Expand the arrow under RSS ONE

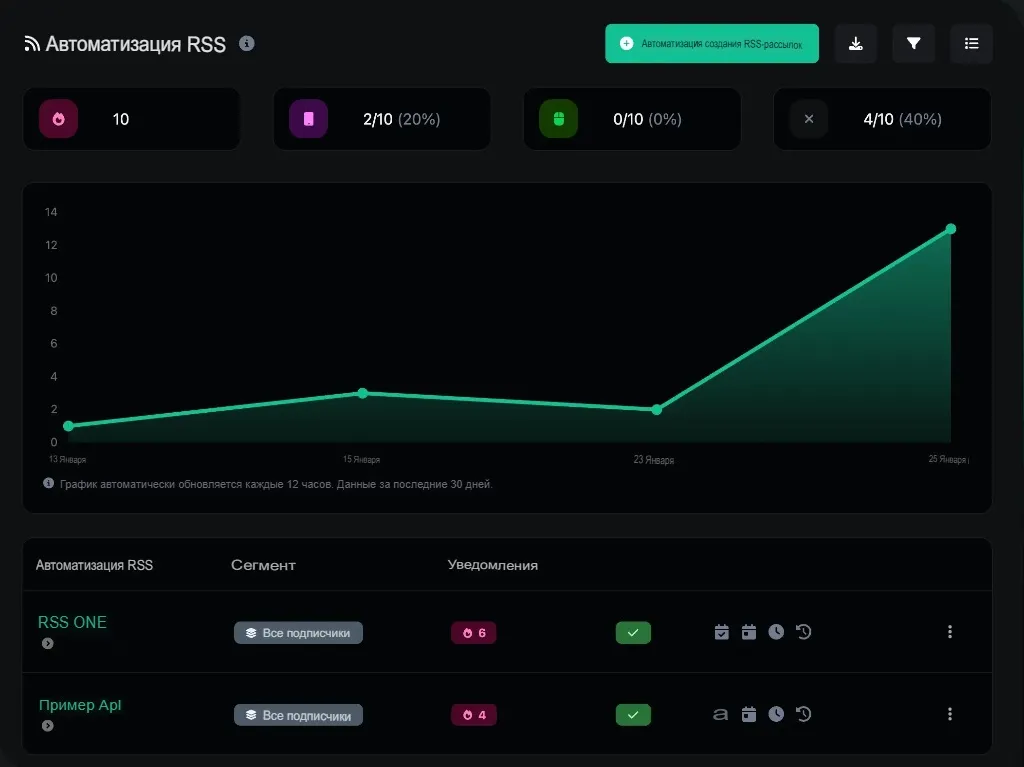coord(48,644)
